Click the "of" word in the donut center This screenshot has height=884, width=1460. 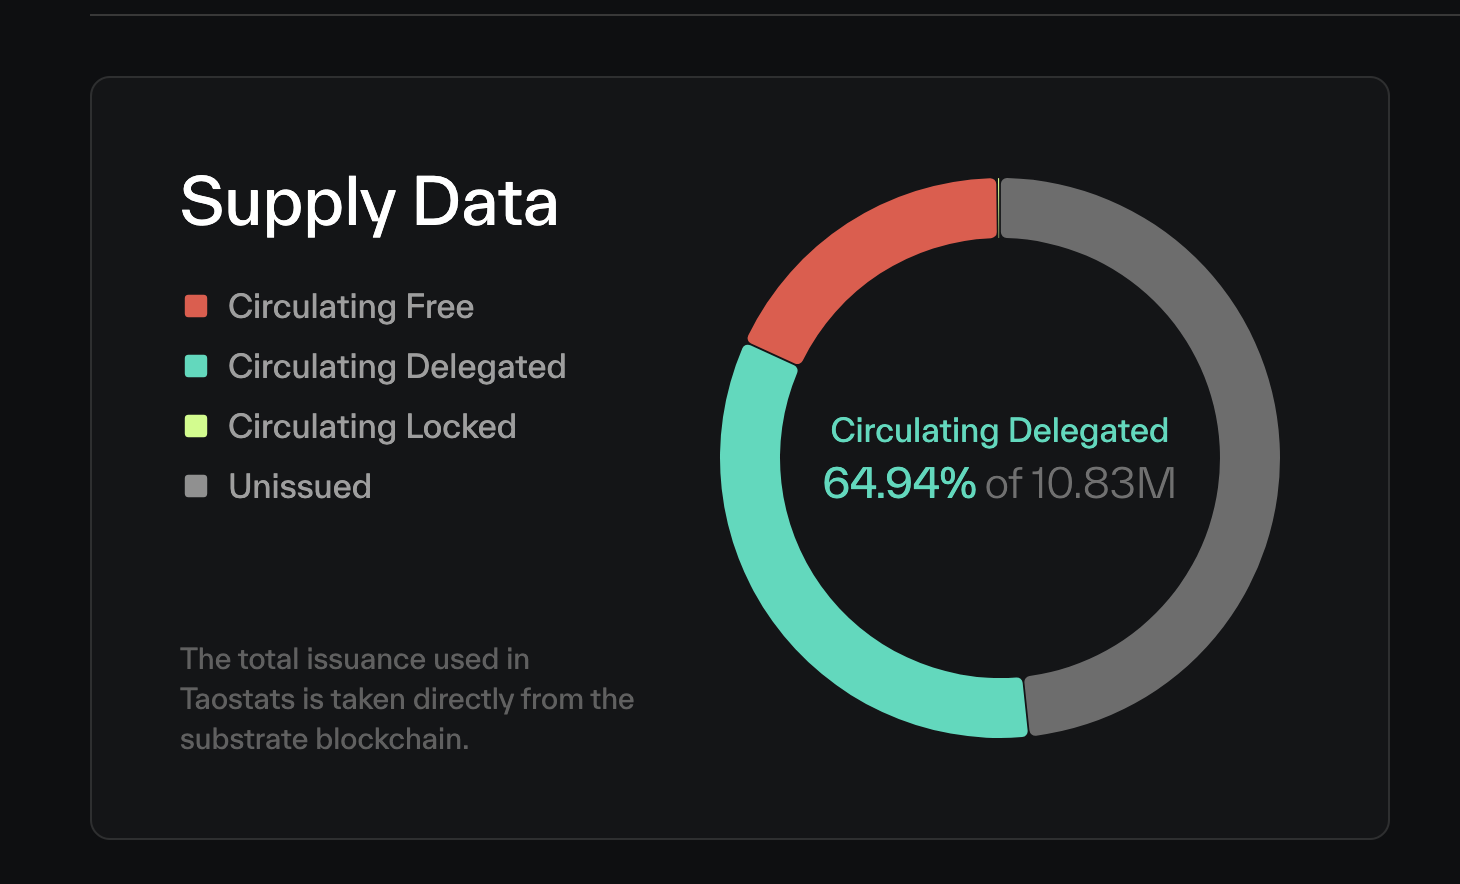1003,484
